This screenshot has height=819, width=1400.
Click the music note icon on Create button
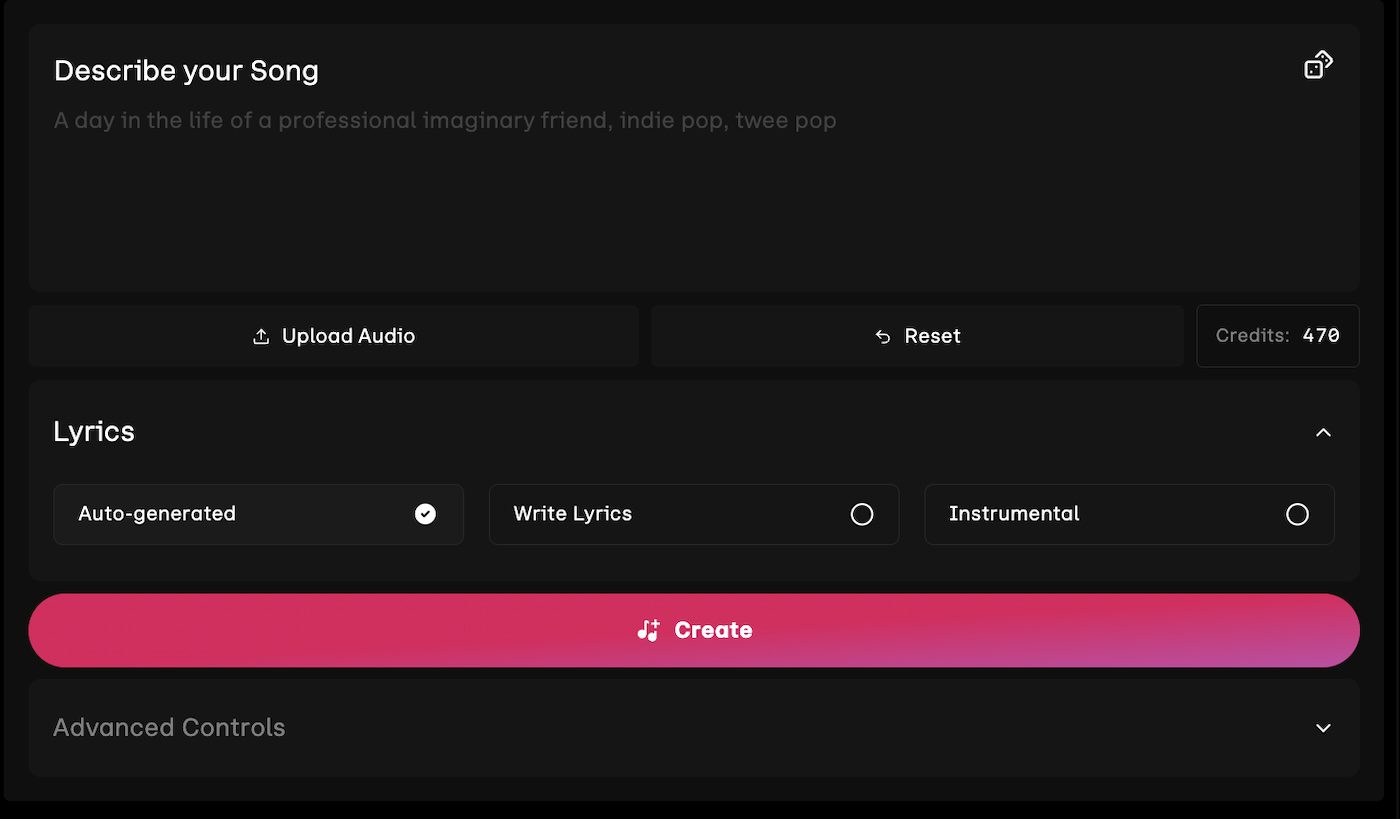pos(648,630)
